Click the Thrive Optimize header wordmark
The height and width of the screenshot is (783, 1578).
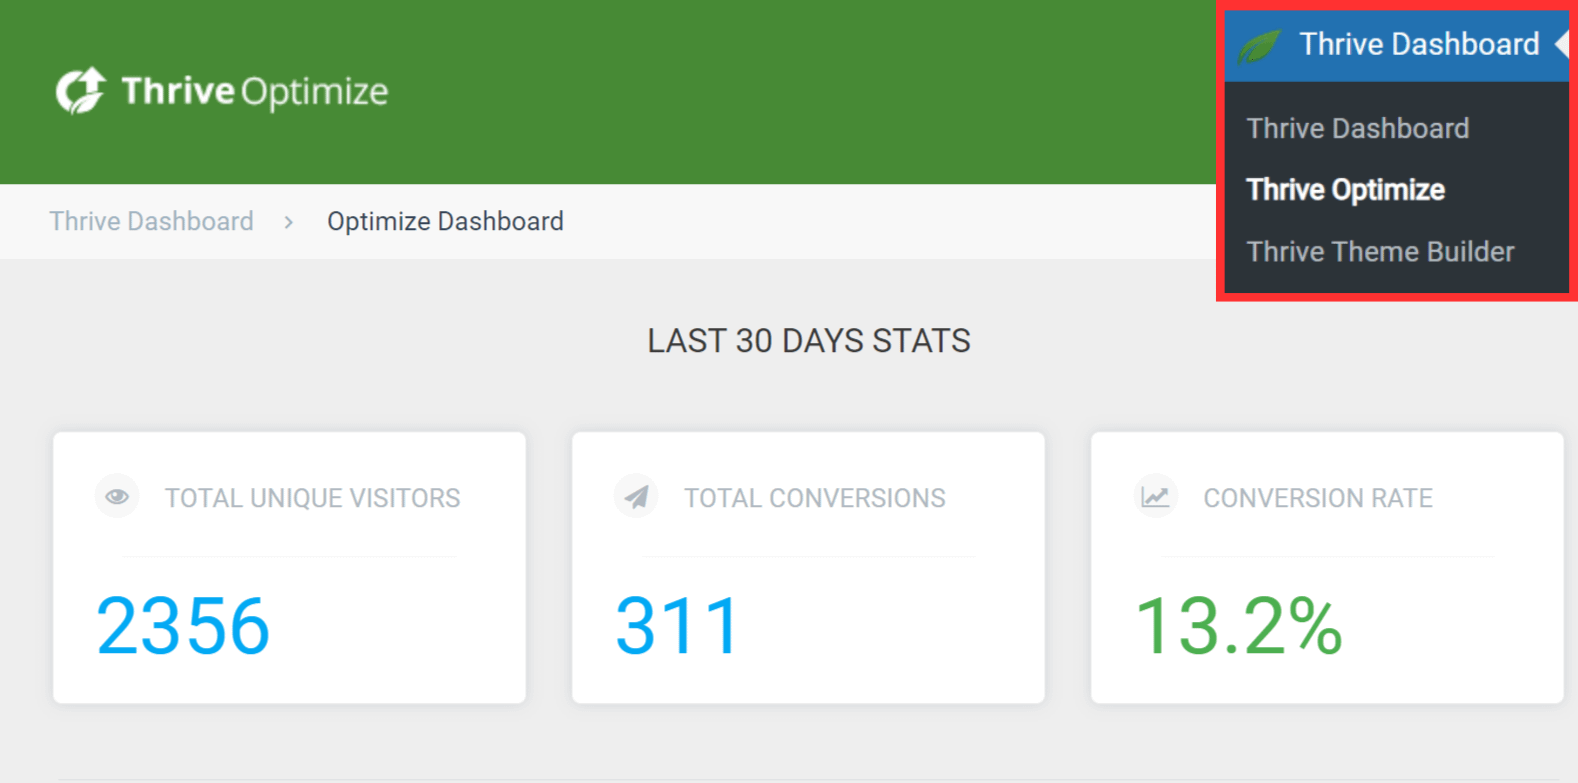point(254,92)
